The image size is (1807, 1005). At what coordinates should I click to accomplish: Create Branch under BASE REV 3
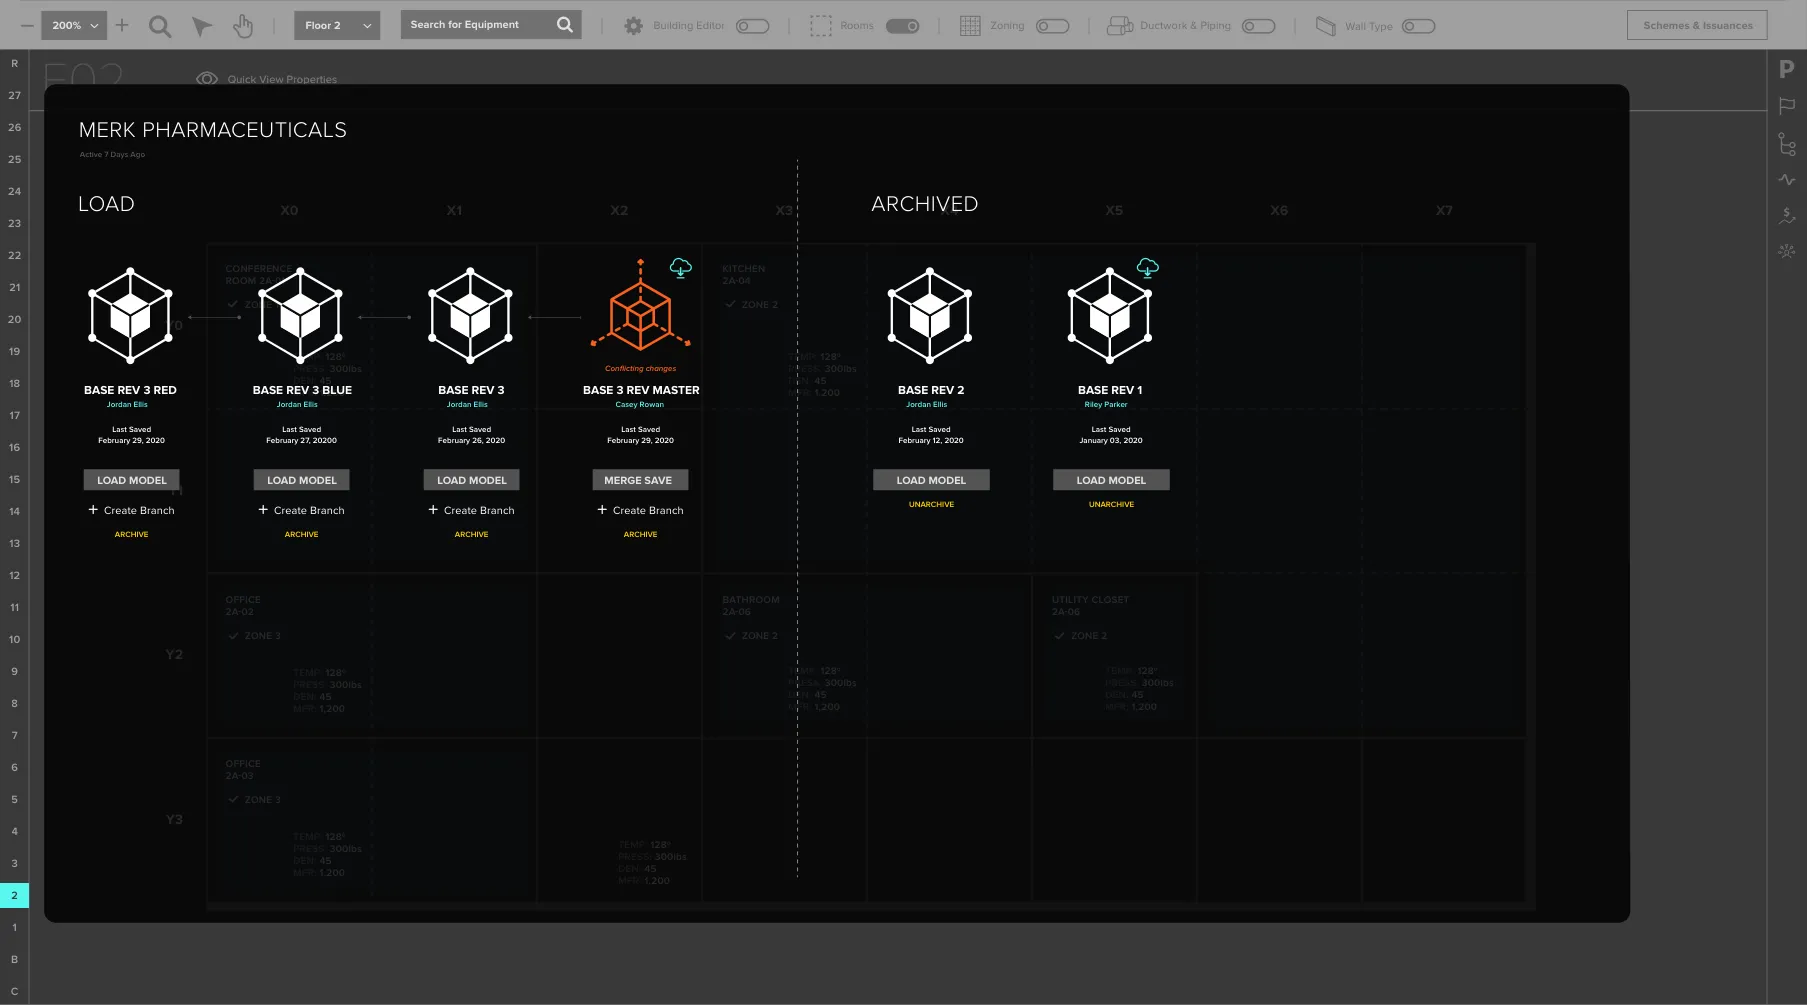tap(471, 510)
